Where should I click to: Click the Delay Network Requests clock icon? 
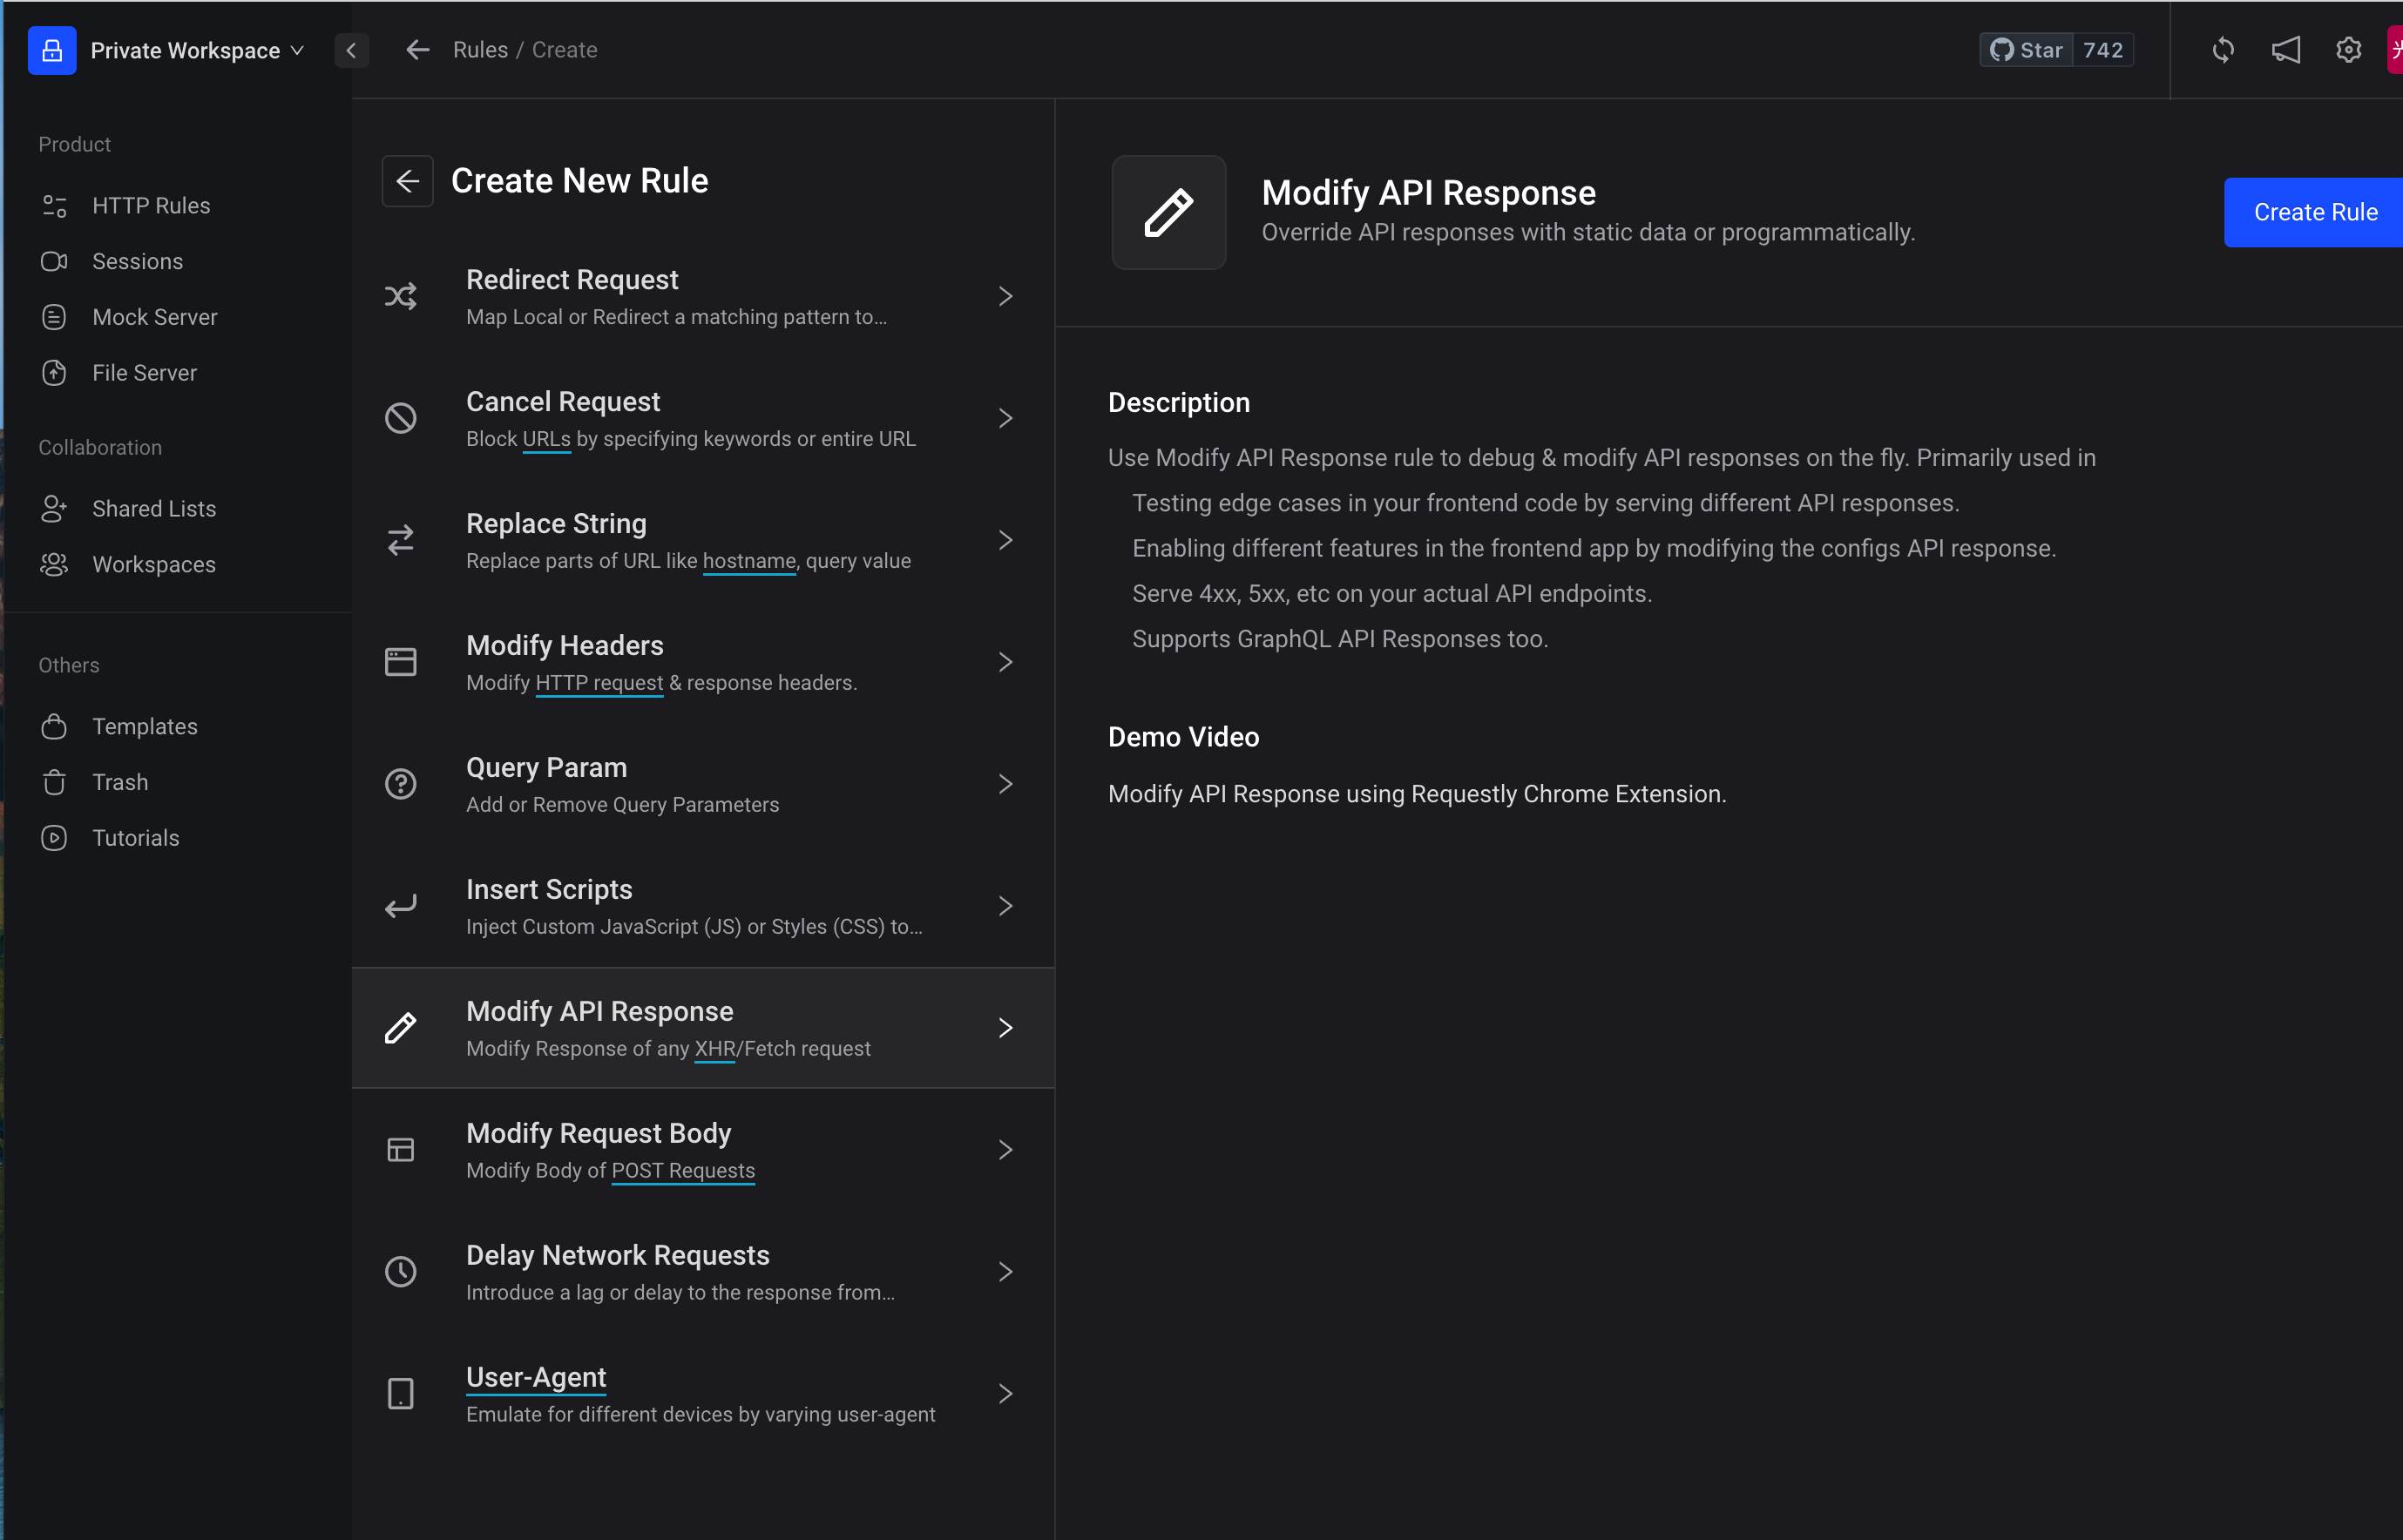(x=401, y=1272)
